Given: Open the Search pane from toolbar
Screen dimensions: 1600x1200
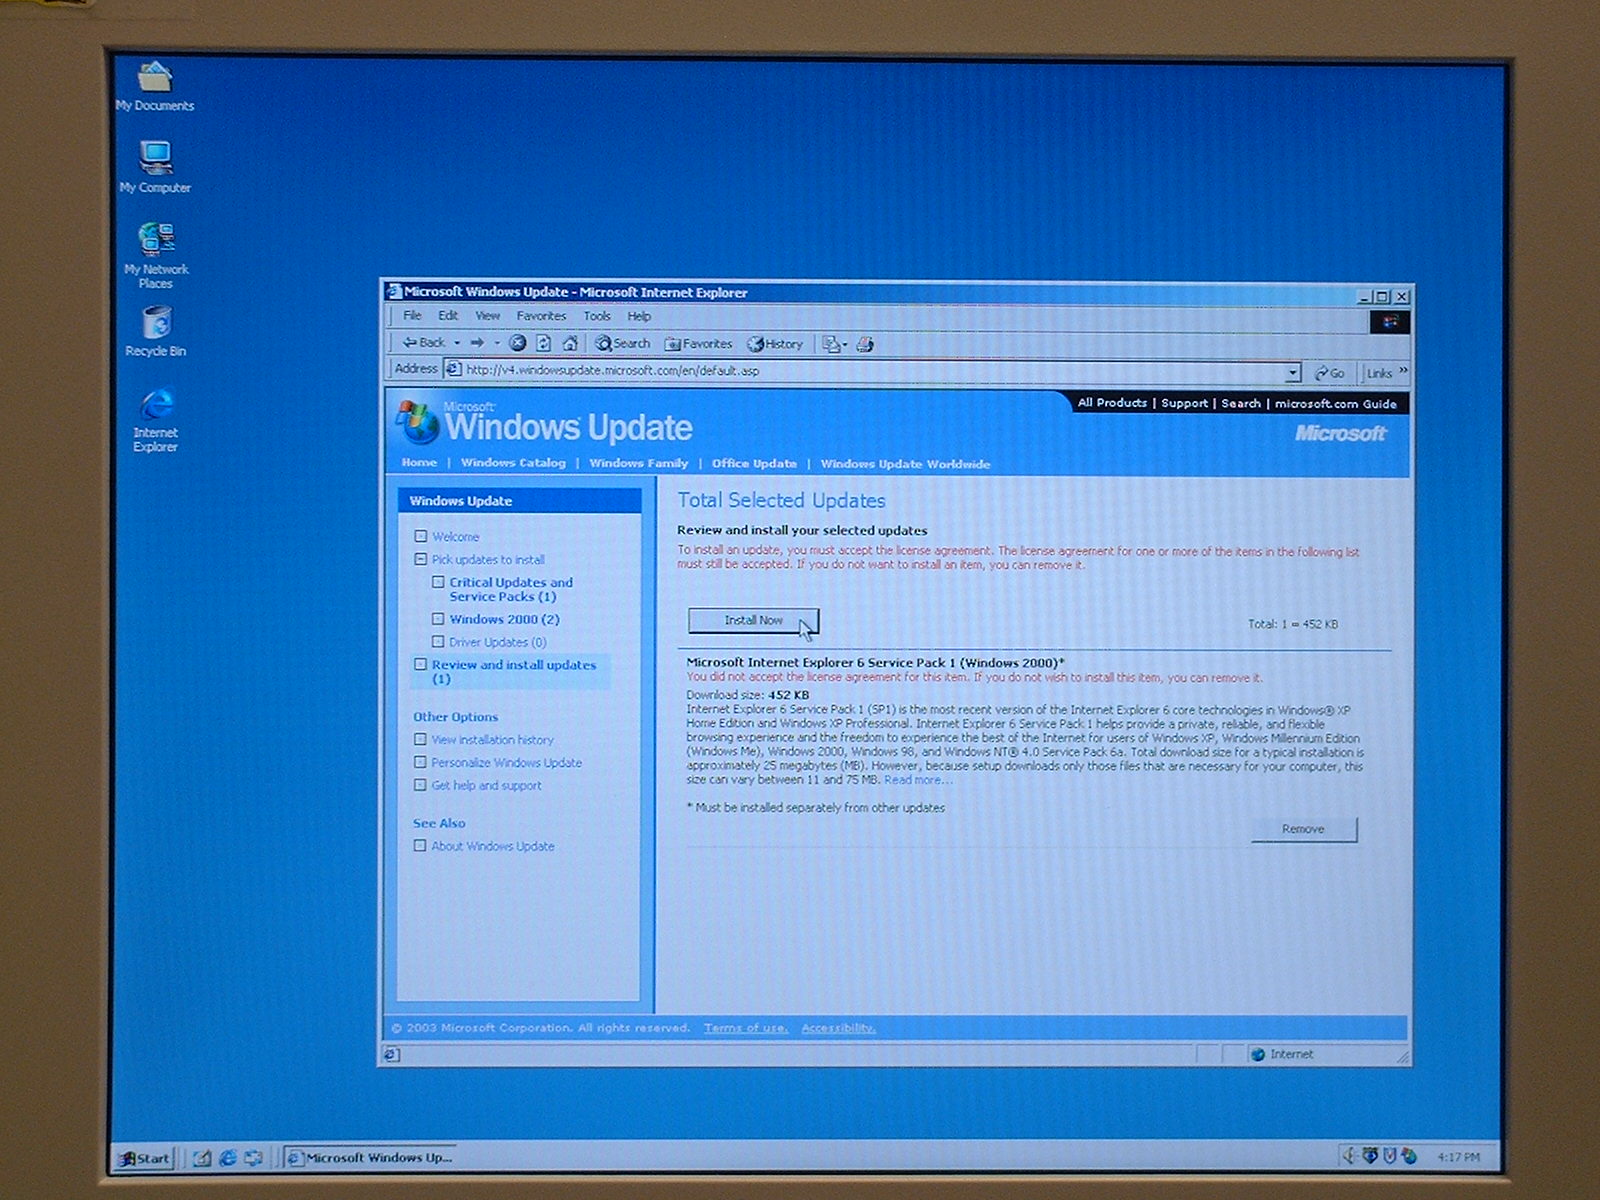Looking at the screenshot, I should click(622, 343).
